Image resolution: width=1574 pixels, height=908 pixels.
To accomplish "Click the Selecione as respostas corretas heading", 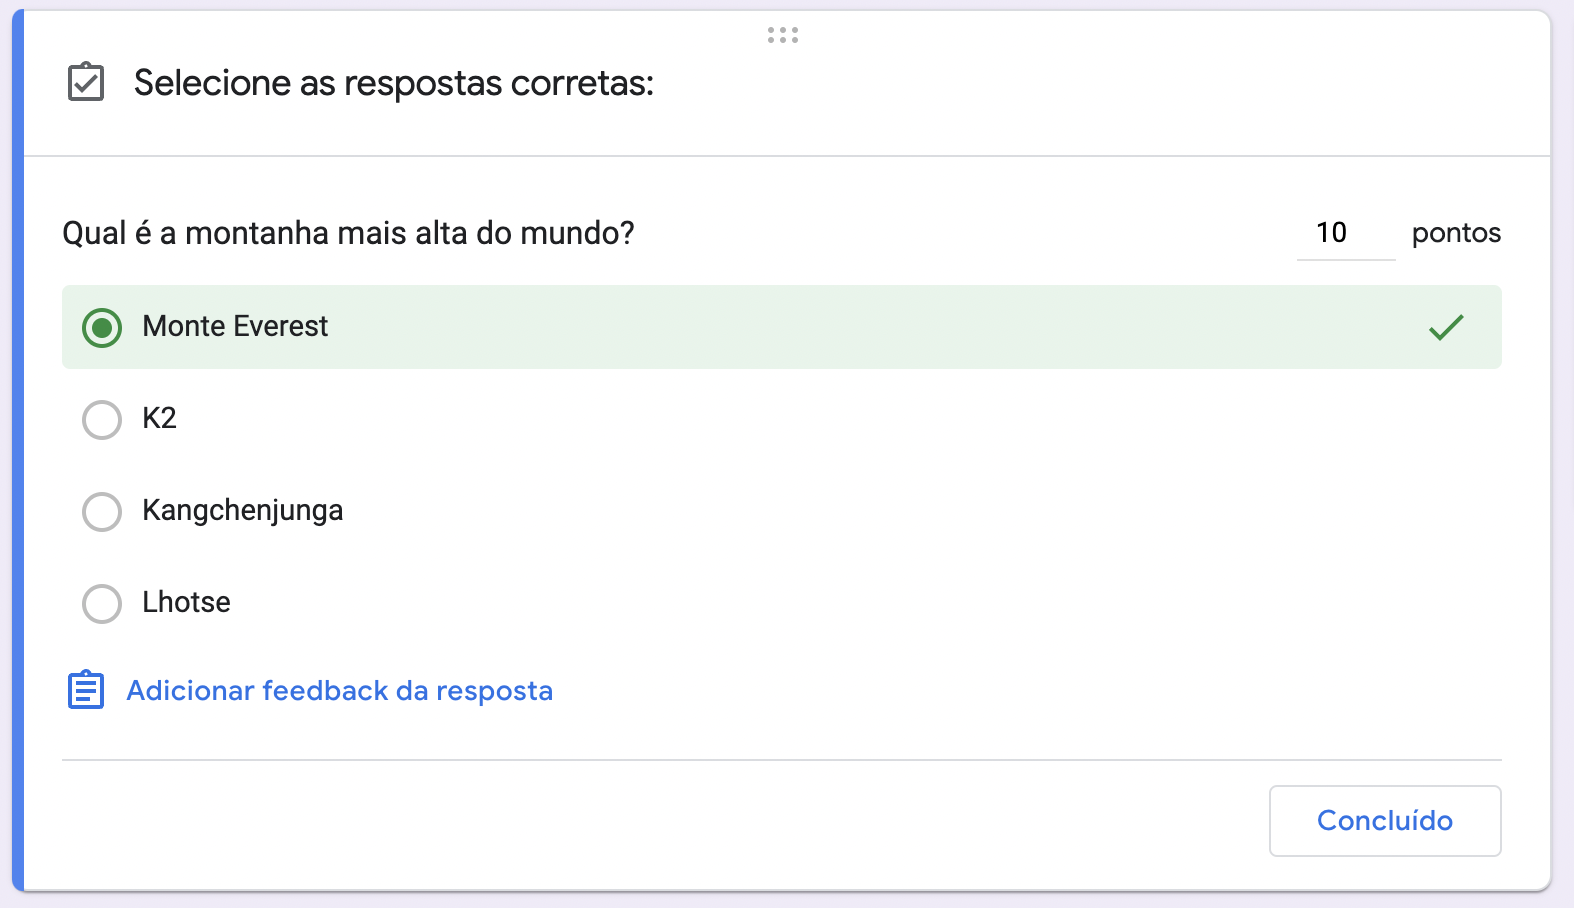I will tap(394, 83).
